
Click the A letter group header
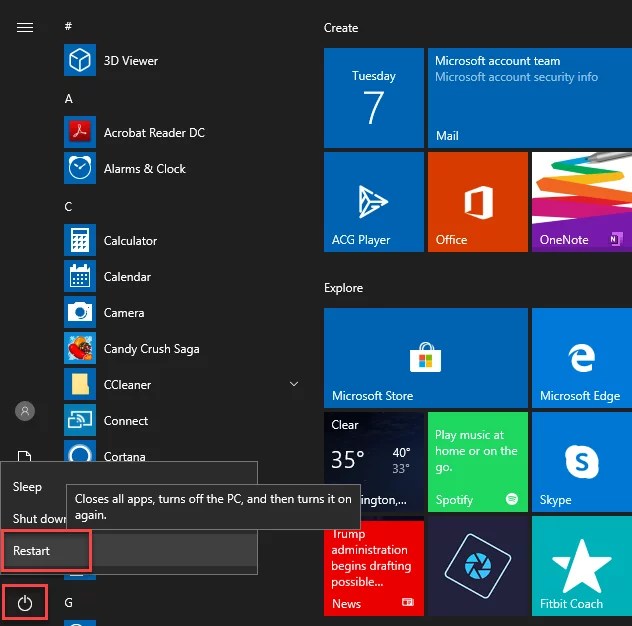[x=69, y=98]
